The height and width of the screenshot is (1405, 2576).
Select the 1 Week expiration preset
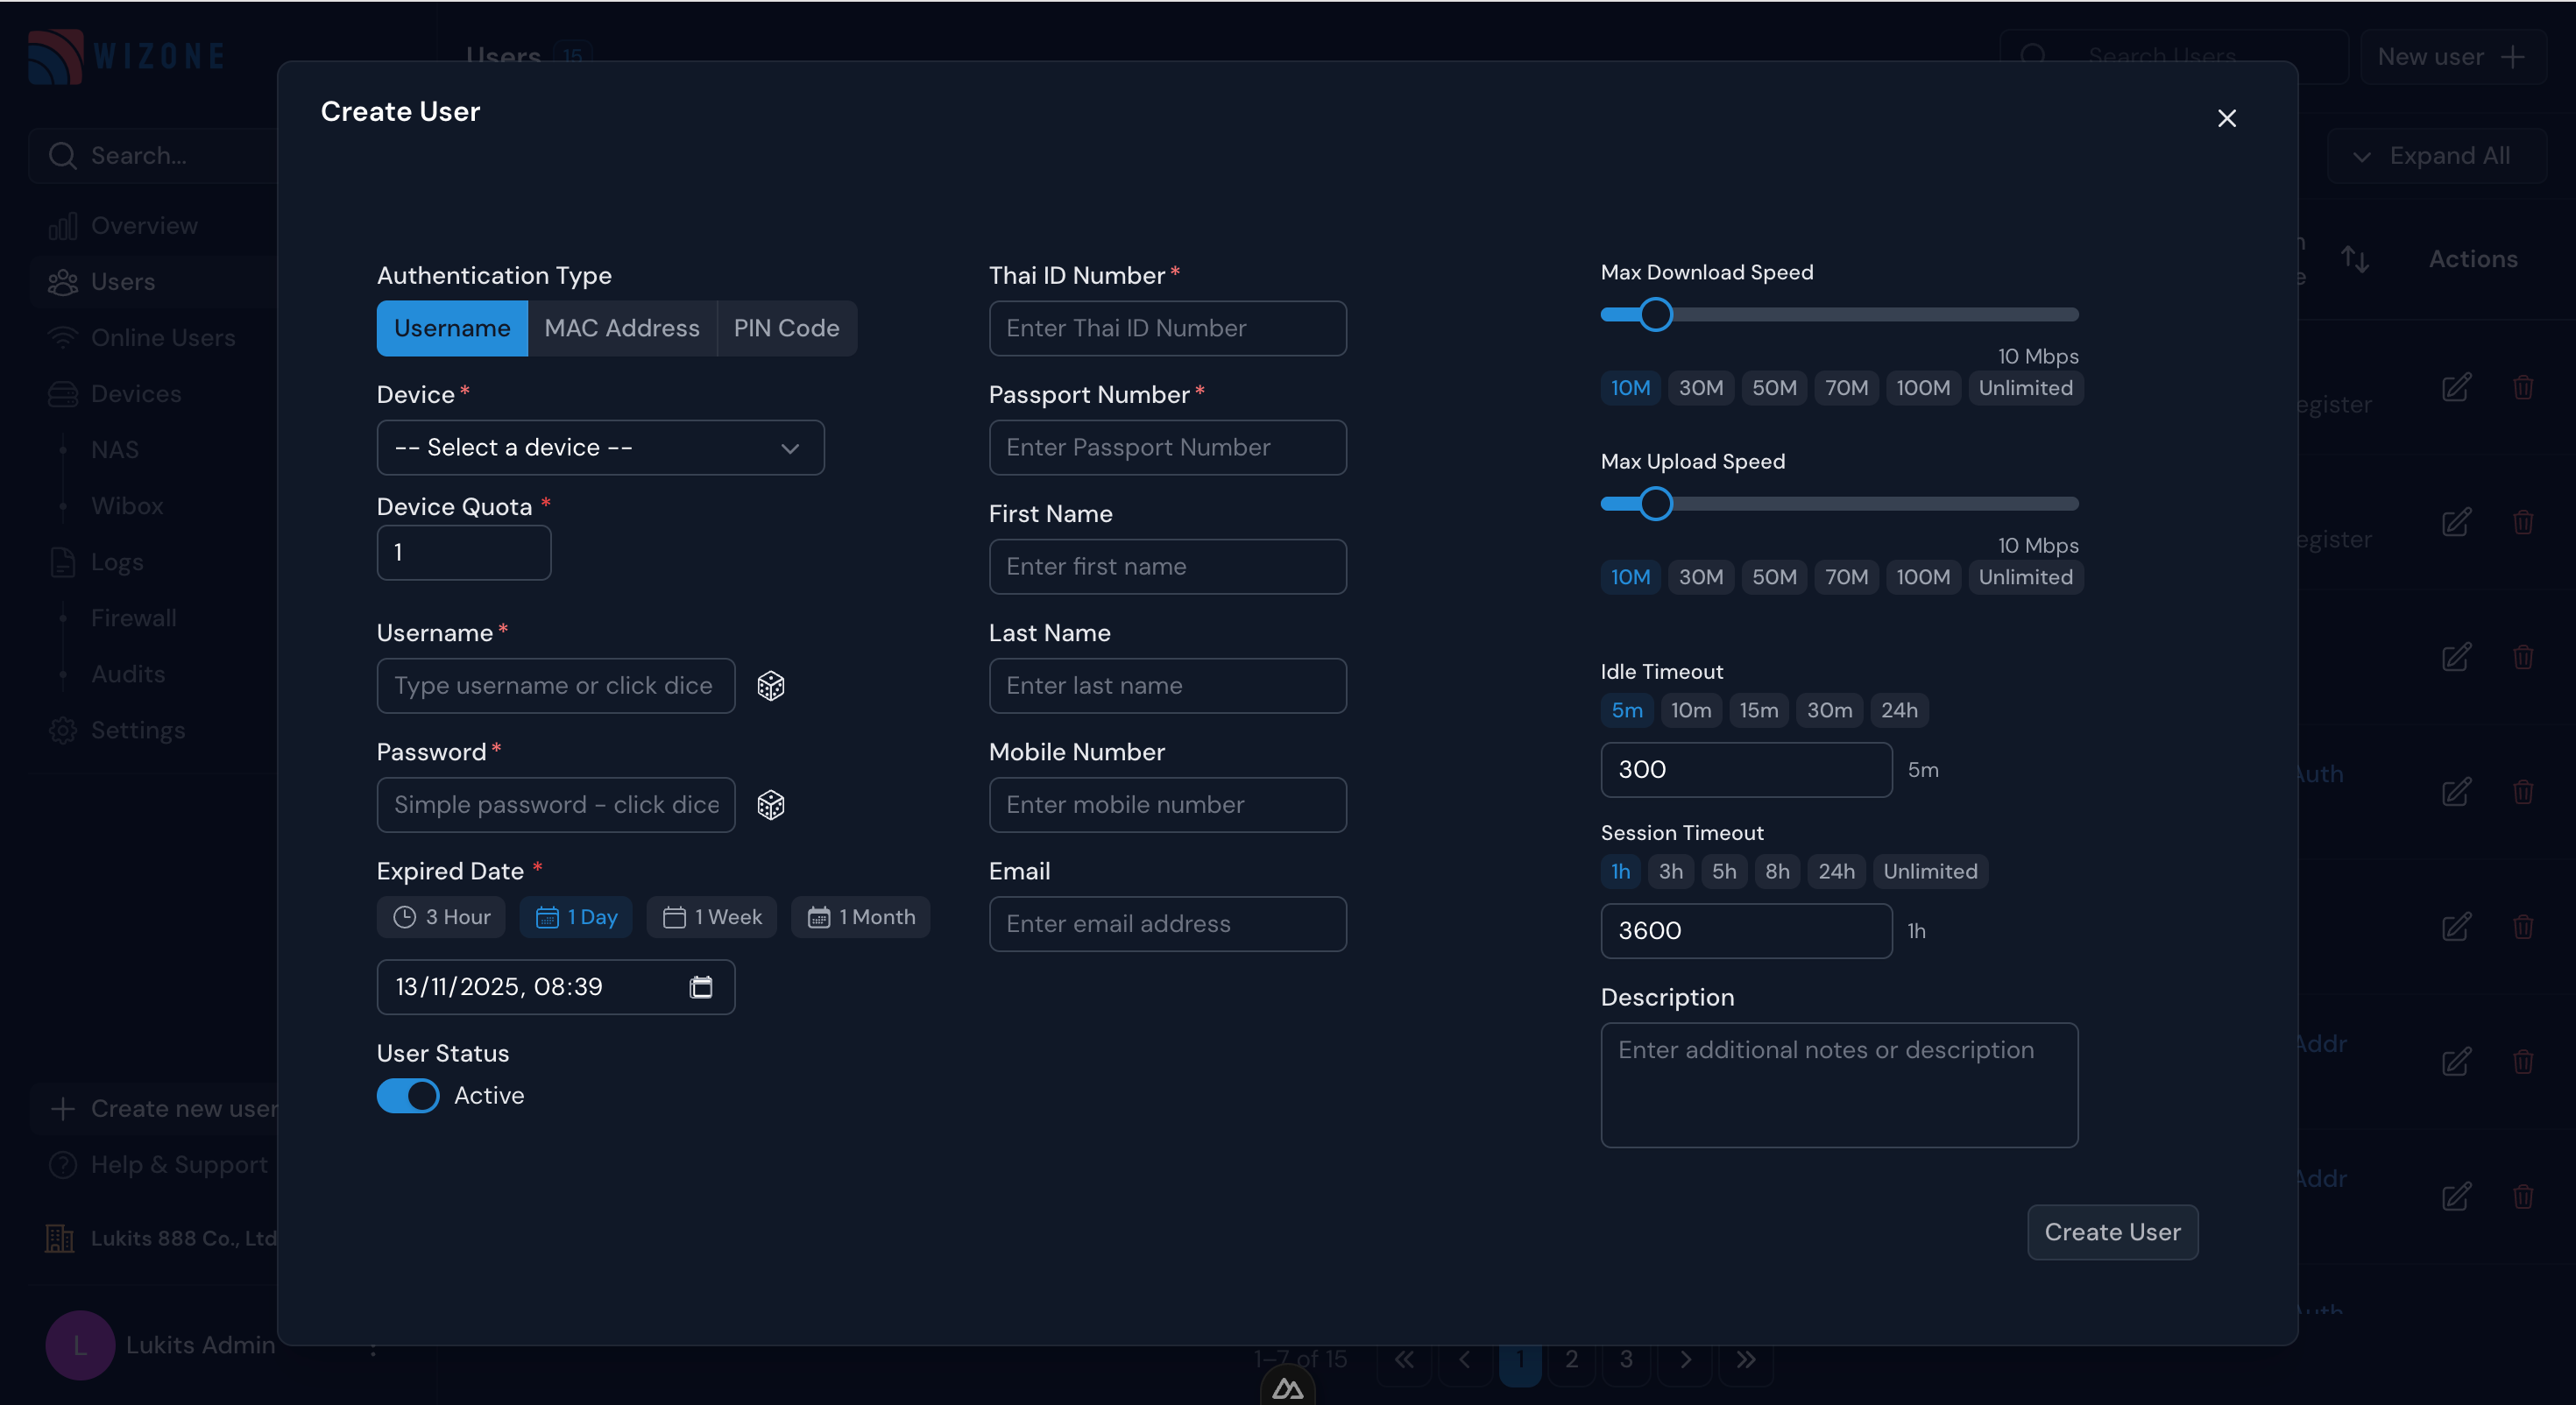(711, 916)
